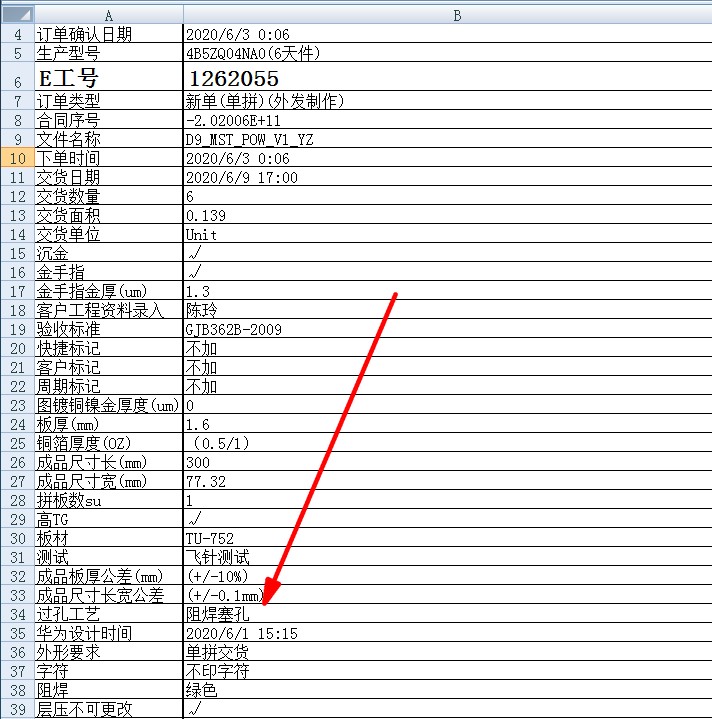
Task: Click cell with E工号 label
Action: 109,77
